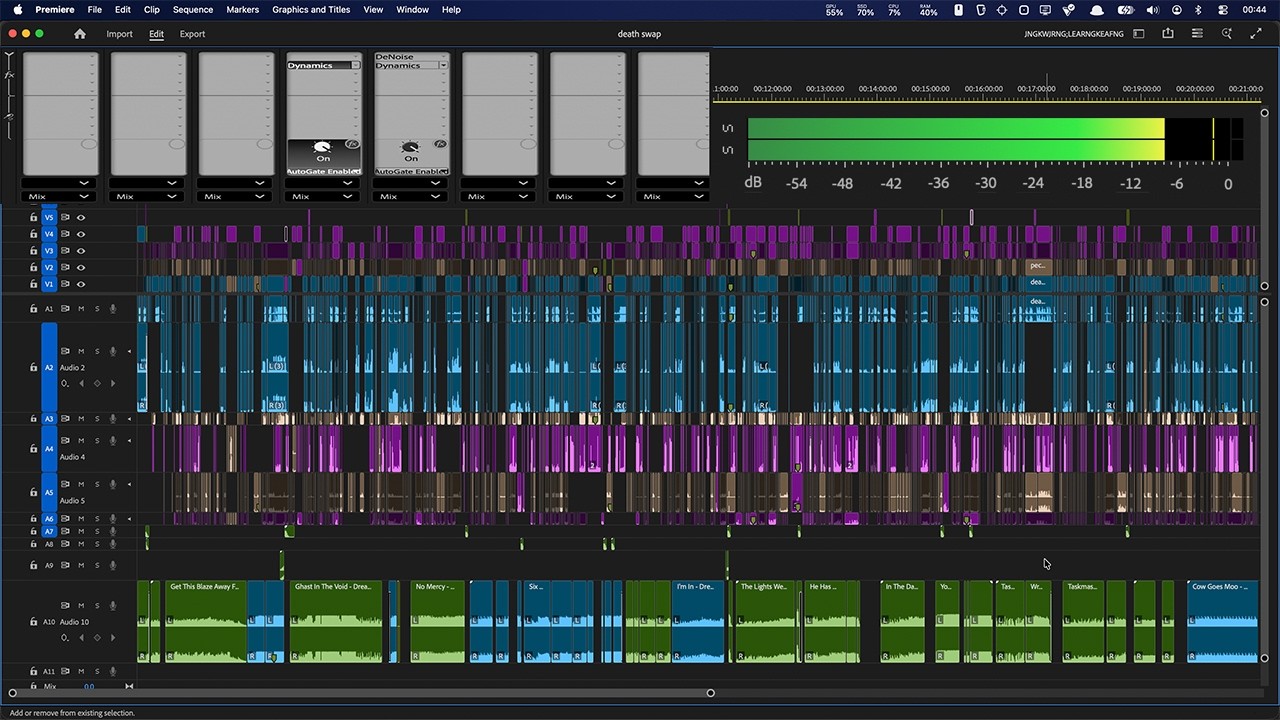The width and height of the screenshot is (1280, 720).
Task: Click the A11 track label
Action: [49, 671]
